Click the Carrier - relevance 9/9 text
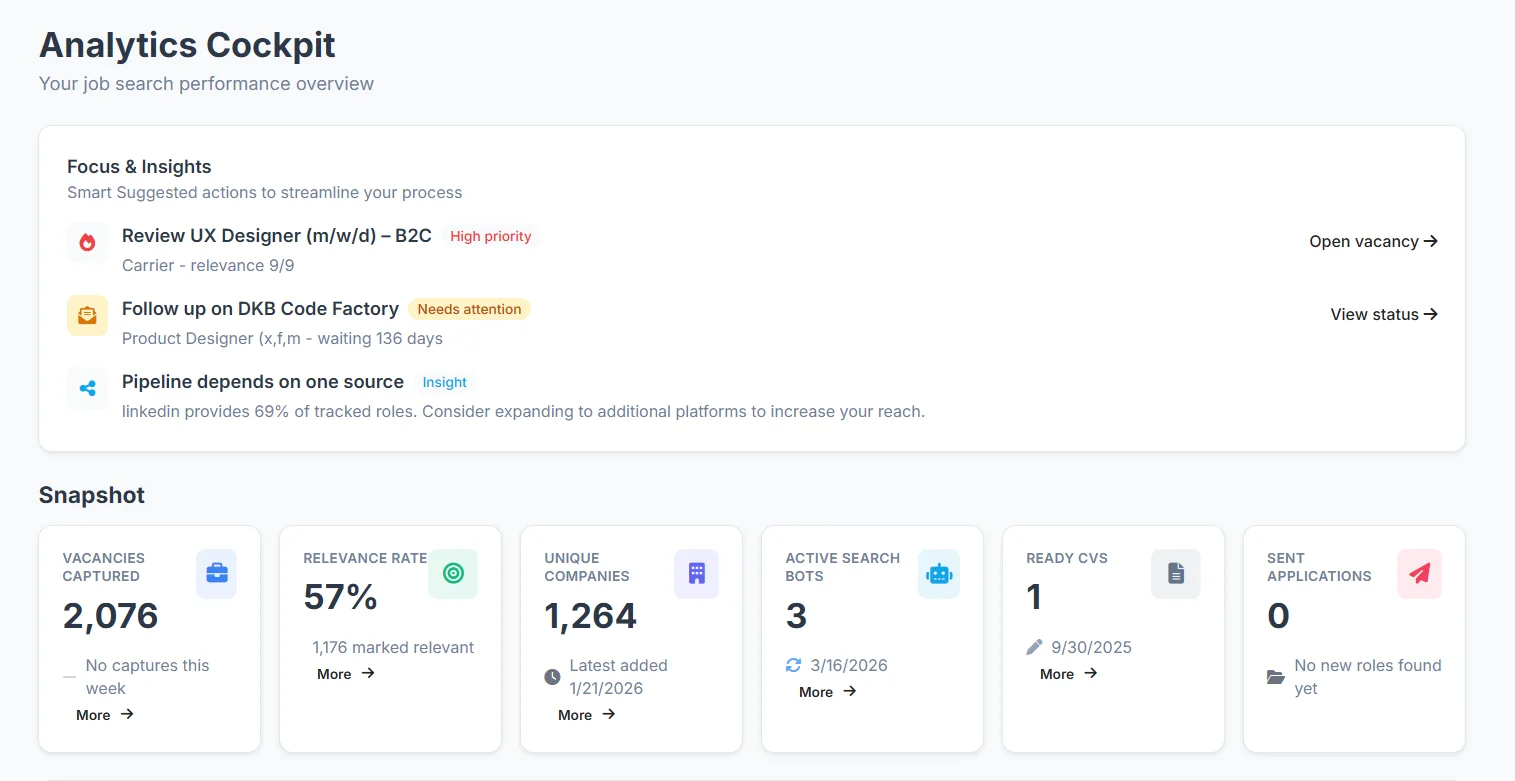This screenshot has height=781, width=1515. click(x=208, y=265)
